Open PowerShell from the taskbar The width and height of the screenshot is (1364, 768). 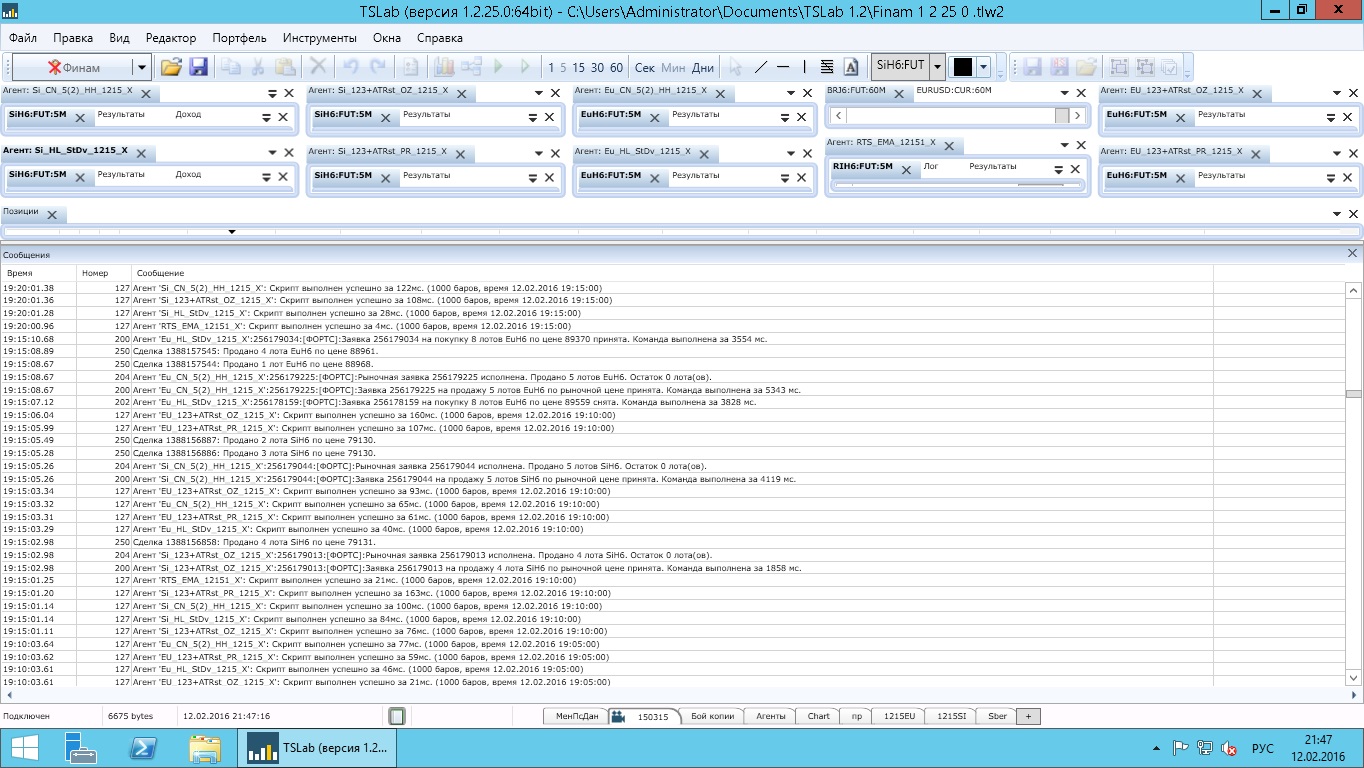(142, 747)
